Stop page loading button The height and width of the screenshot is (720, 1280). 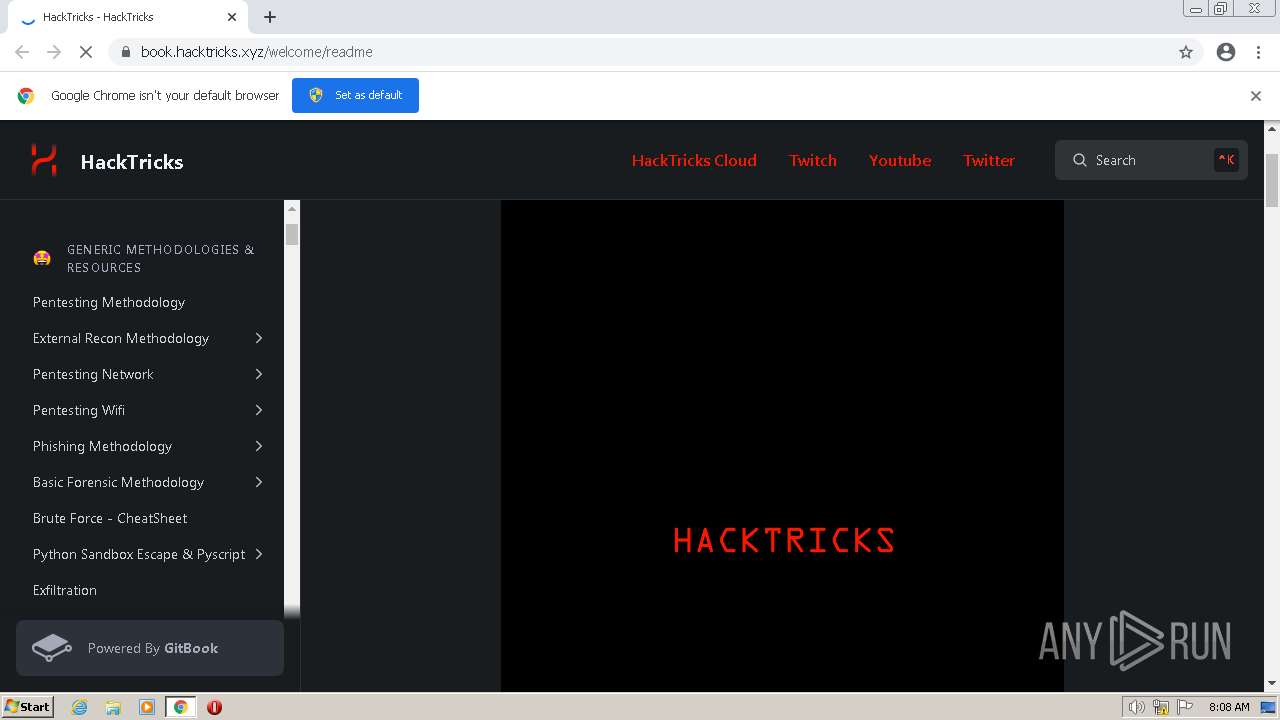pyautogui.click(x=86, y=52)
